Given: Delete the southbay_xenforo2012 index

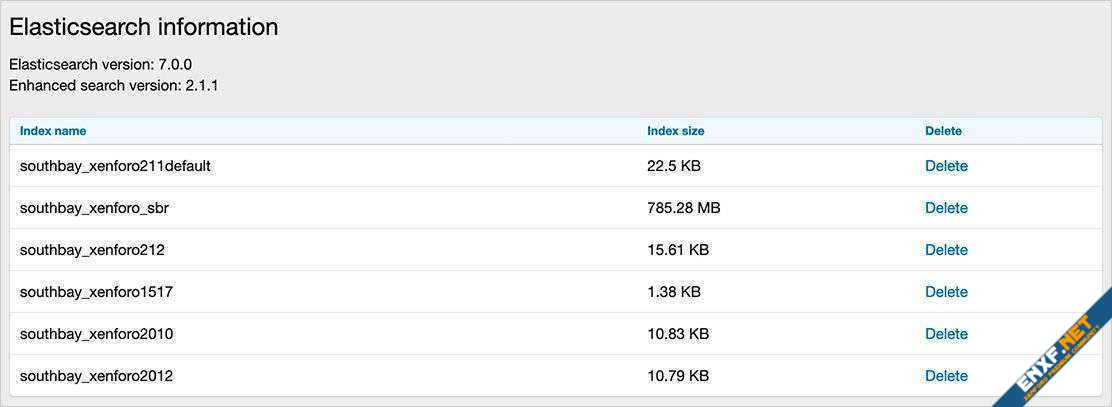Looking at the screenshot, I should point(946,376).
